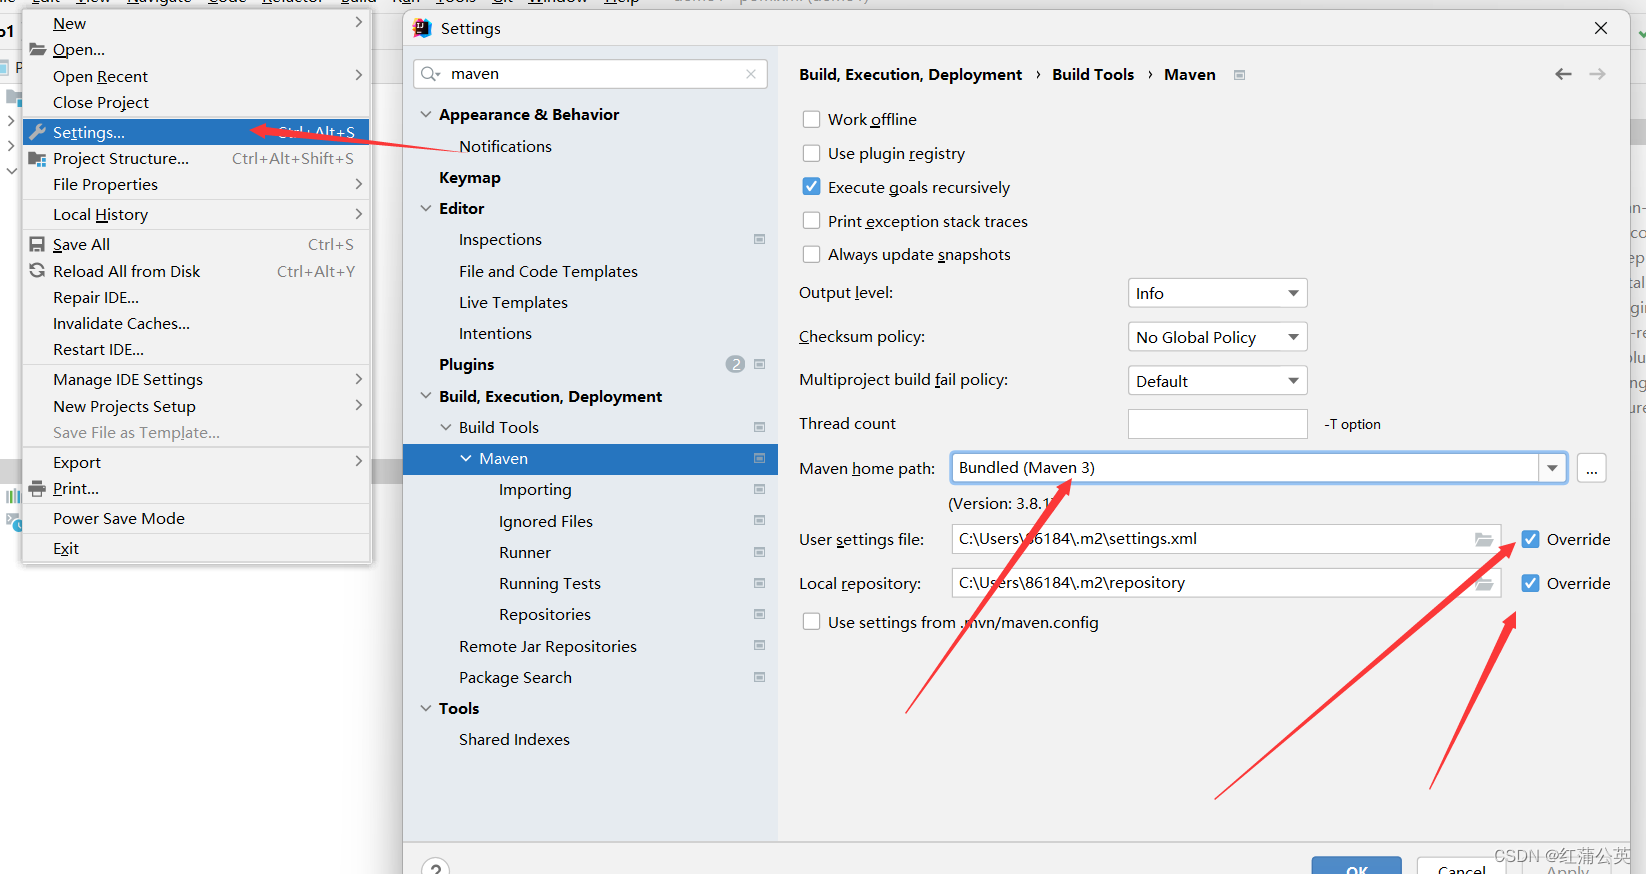Open the Checksum policy dropdown
This screenshot has height=874, width=1646.
tap(1217, 337)
